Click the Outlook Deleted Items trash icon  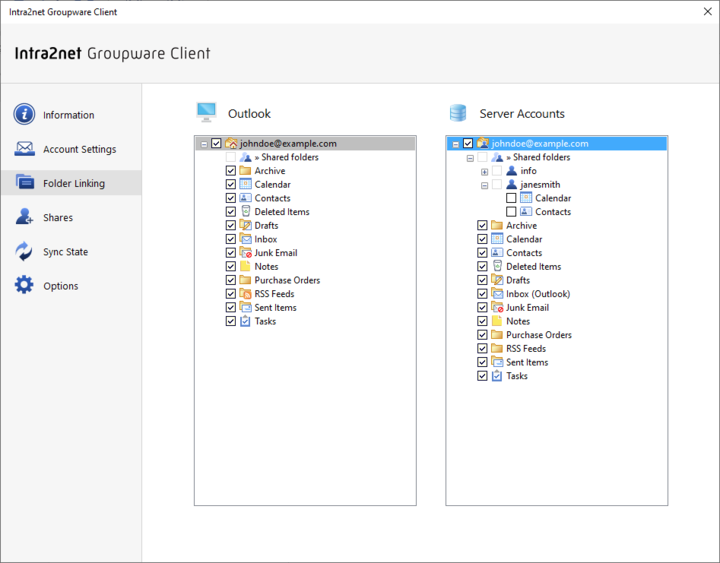click(x=246, y=211)
